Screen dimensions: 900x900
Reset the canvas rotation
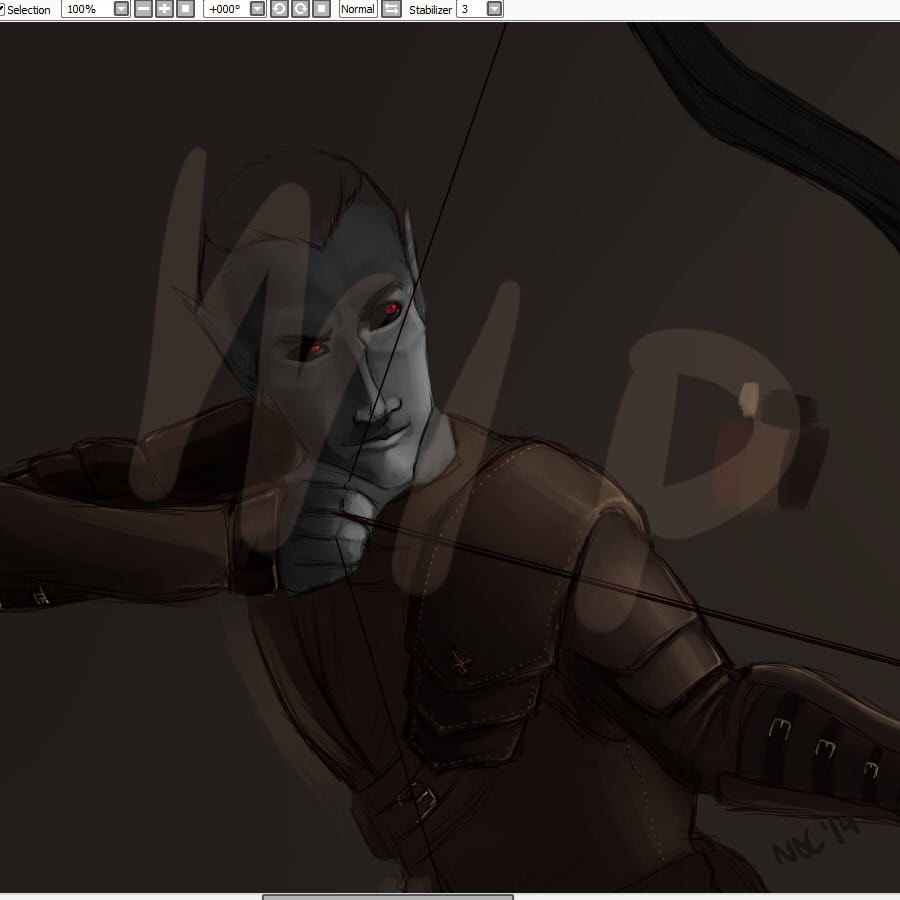click(321, 9)
